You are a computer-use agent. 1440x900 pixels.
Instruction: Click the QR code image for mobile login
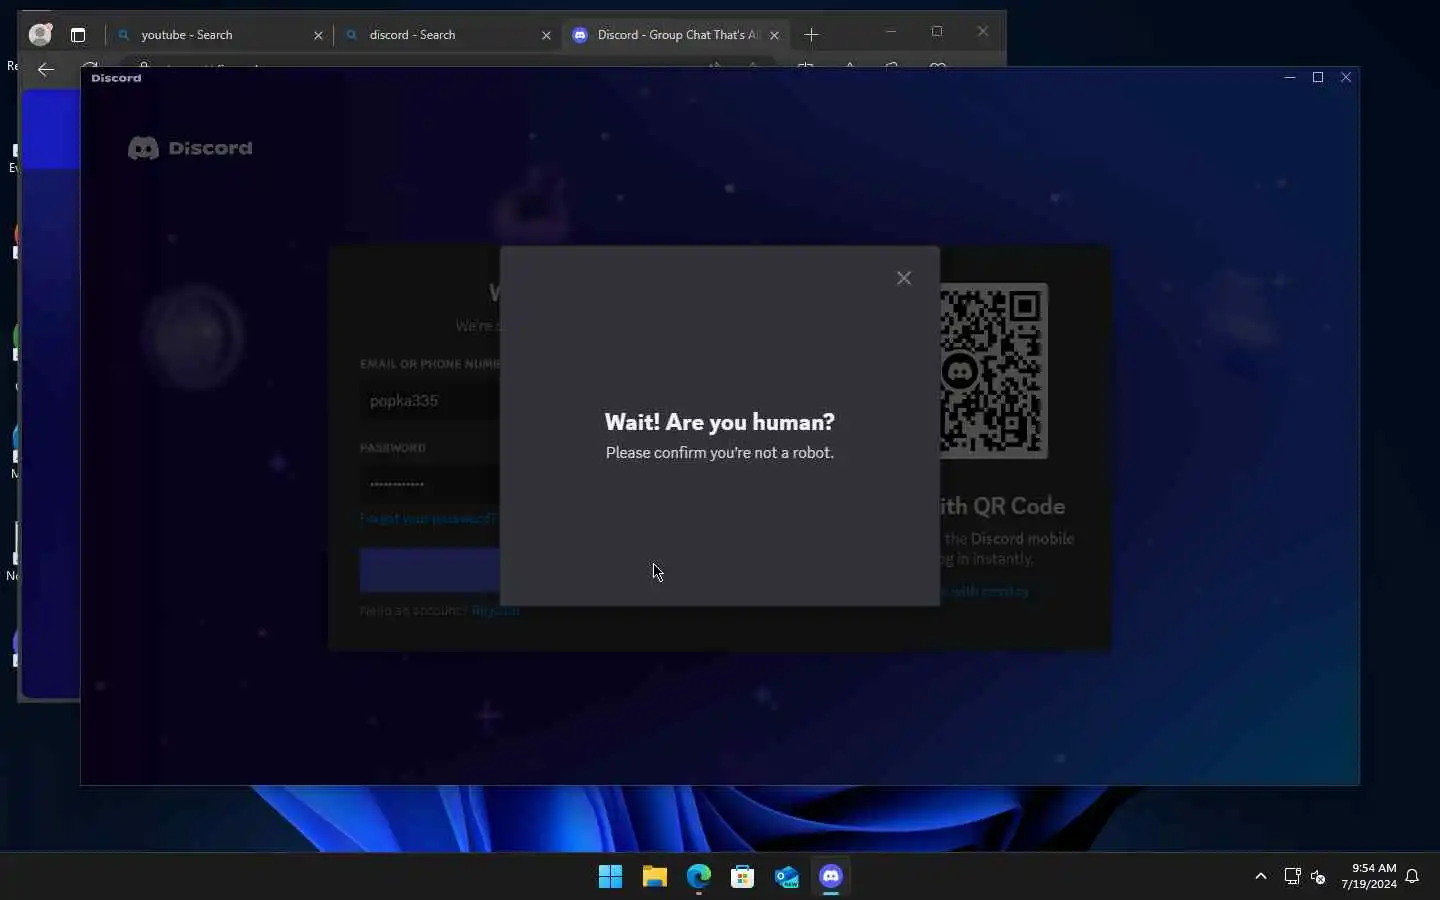click(993, 371)
